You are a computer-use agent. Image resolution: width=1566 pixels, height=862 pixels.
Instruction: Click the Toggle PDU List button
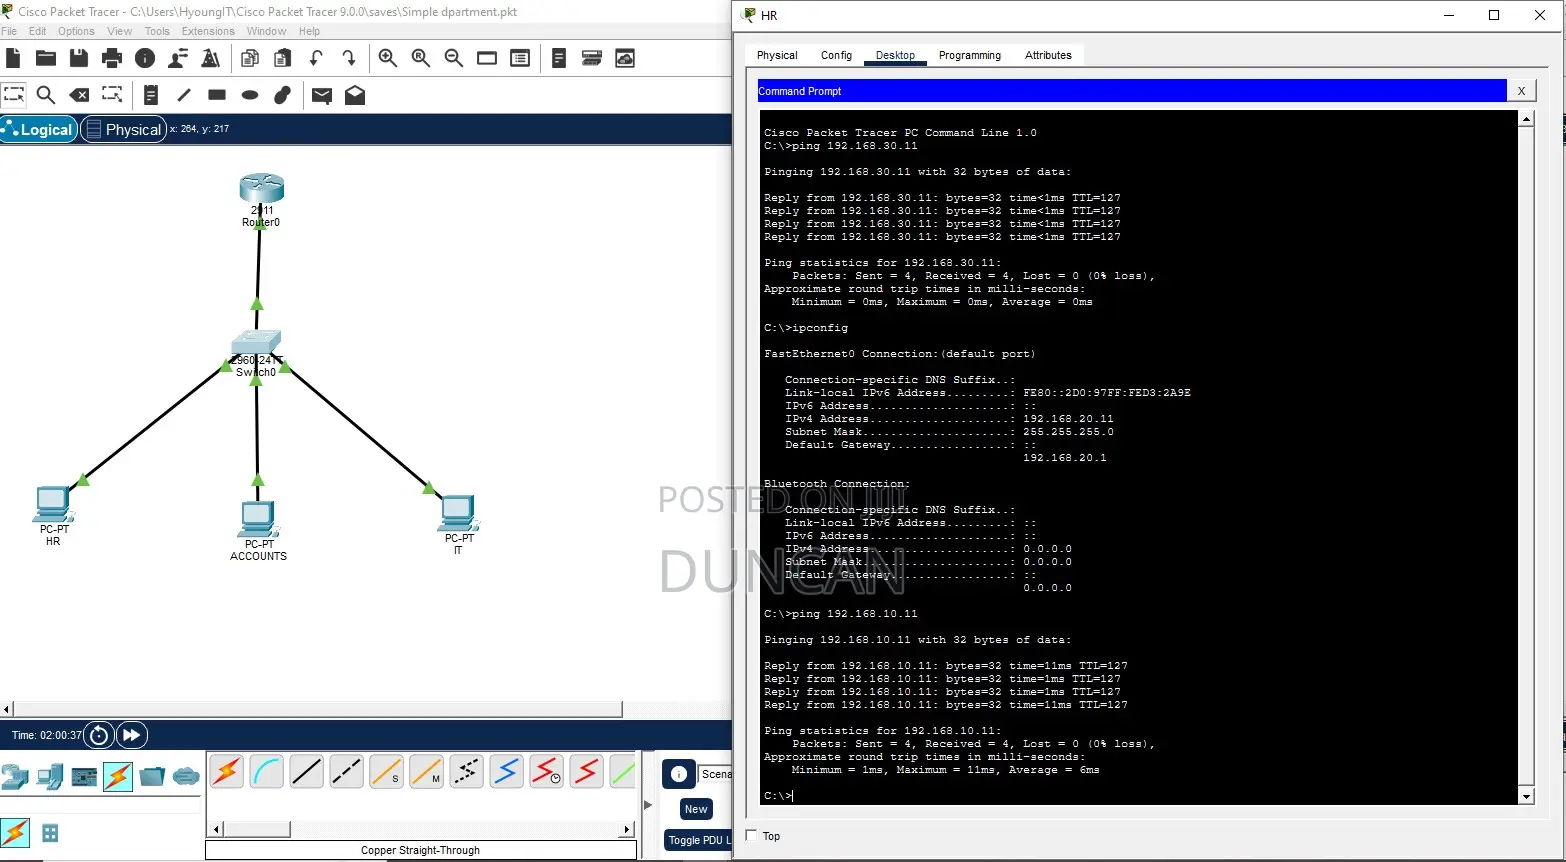tap(698, 840)
